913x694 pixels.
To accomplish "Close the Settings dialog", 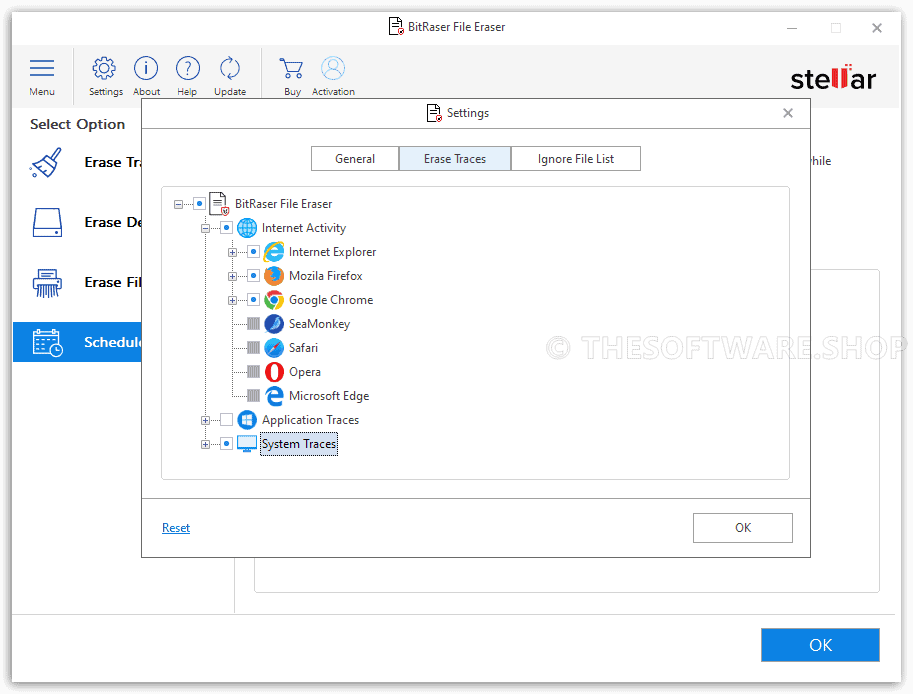I will (x=788, y=113).
